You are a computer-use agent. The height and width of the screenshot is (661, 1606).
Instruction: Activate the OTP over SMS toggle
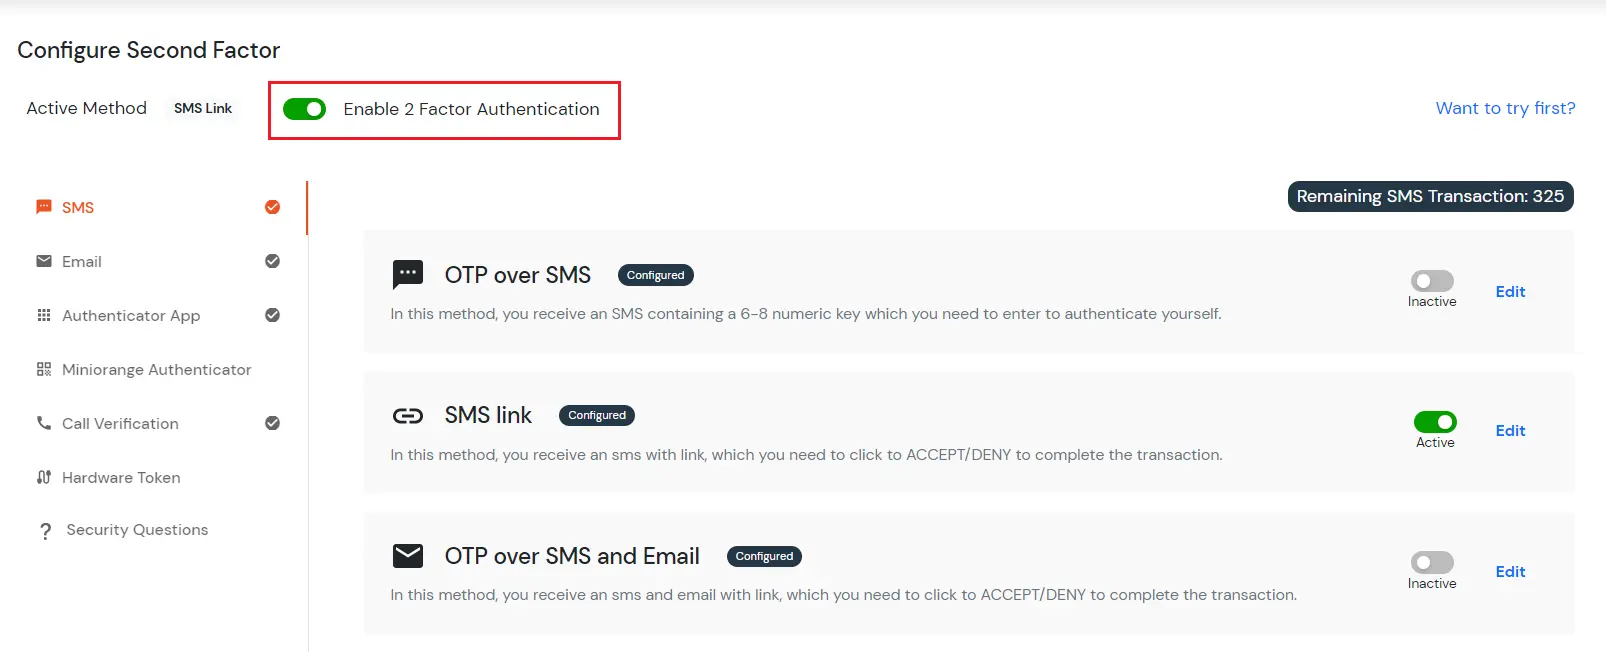pyautogui.click(x=1432, y=281)
